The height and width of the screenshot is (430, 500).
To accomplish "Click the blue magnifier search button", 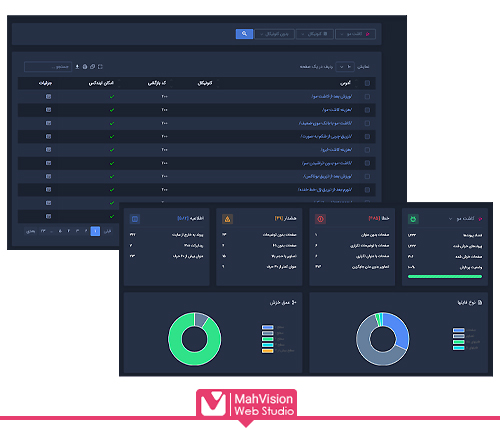I will (244, 34).
